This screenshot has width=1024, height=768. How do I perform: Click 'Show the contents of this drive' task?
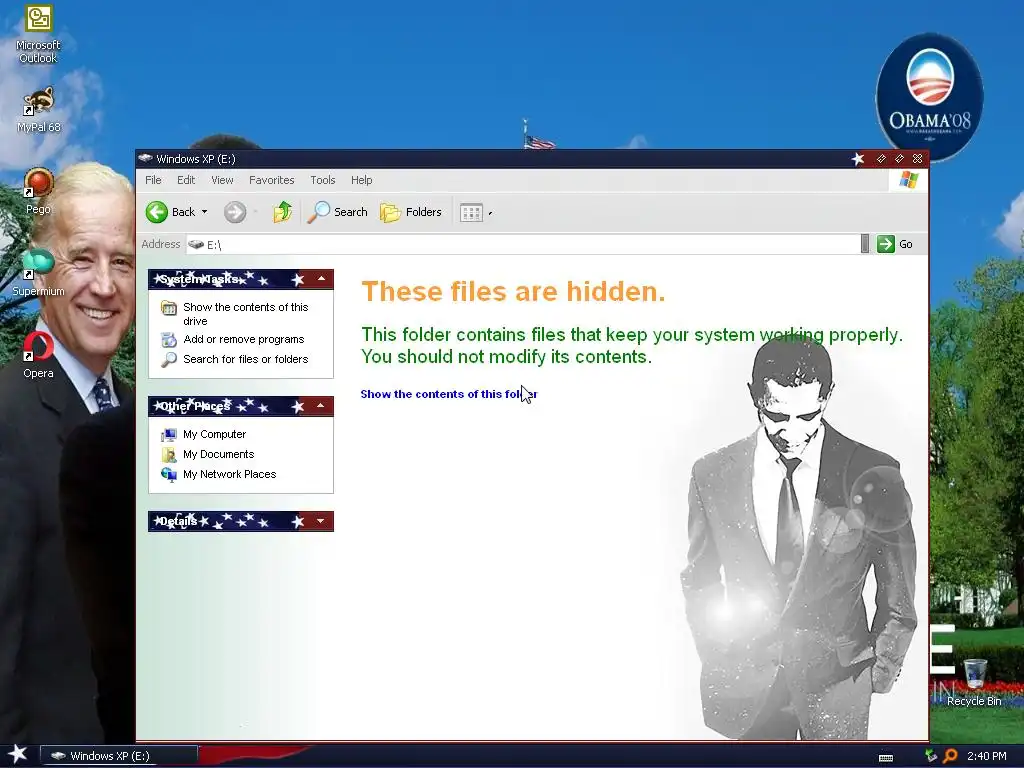point(246,314)
